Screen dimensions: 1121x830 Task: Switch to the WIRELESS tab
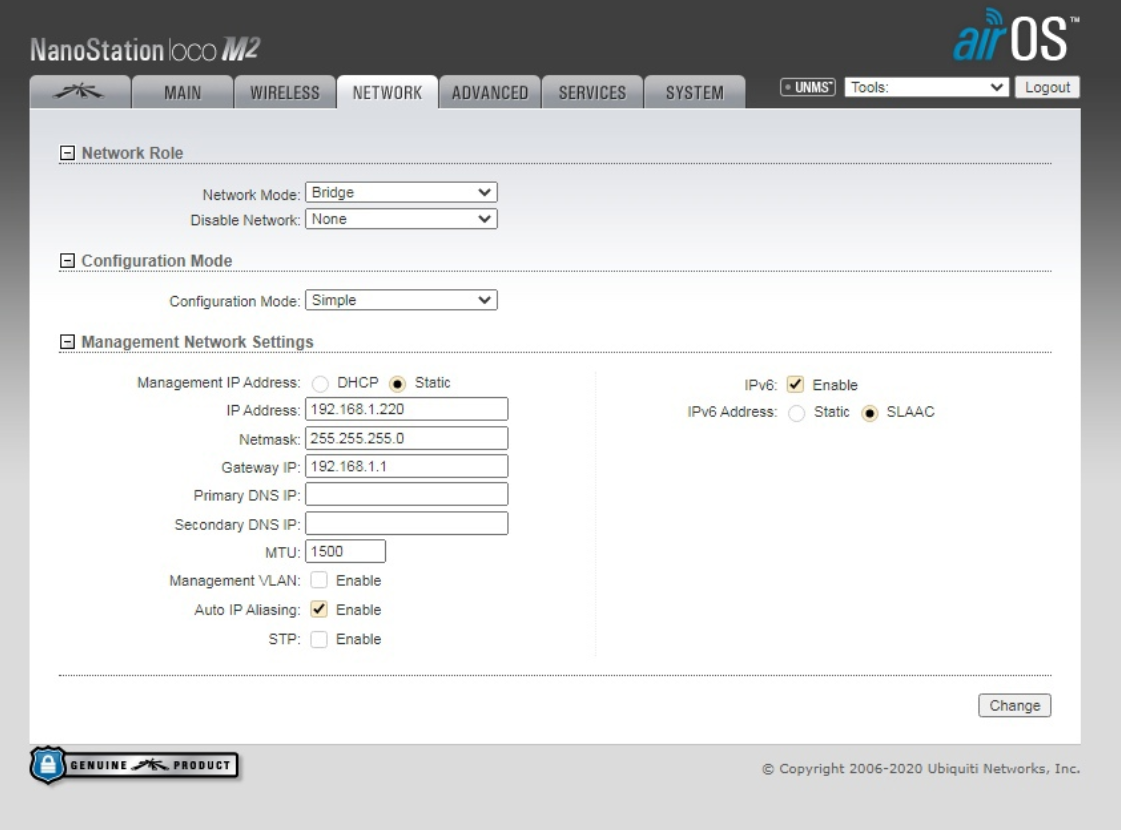point(284,92)
